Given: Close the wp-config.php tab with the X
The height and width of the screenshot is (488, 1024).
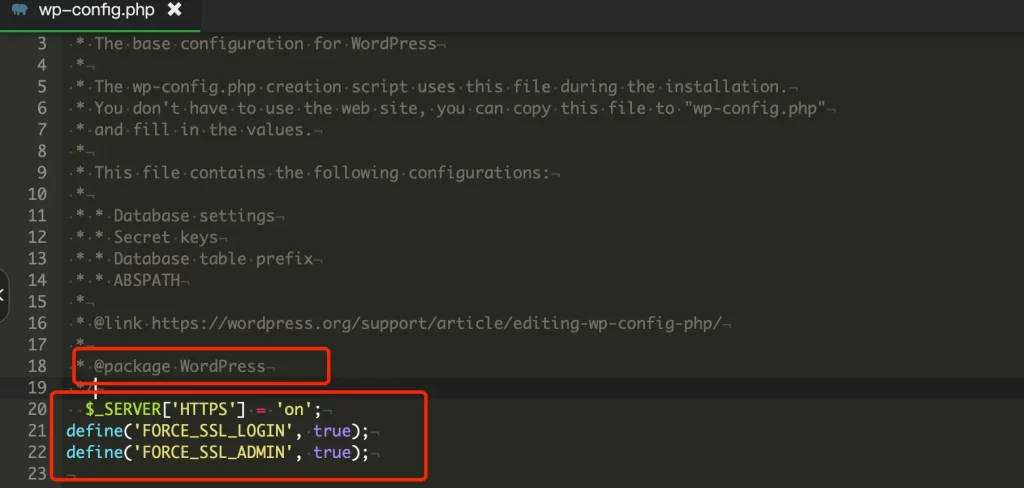Looking at the screenshot, I should click(174, 10).
